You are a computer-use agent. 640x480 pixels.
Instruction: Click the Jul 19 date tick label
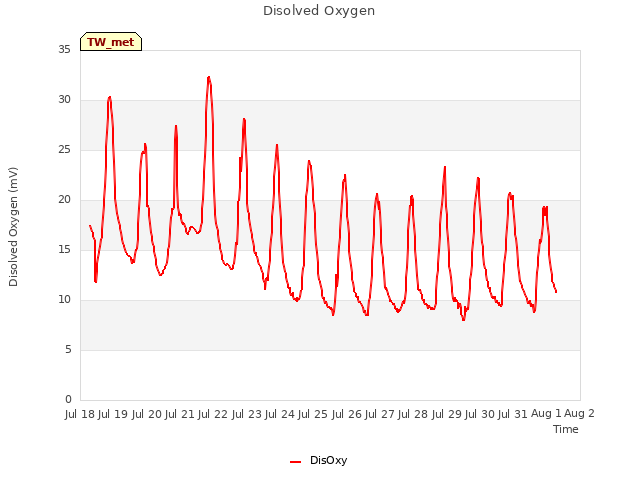(x=113, y=414)
